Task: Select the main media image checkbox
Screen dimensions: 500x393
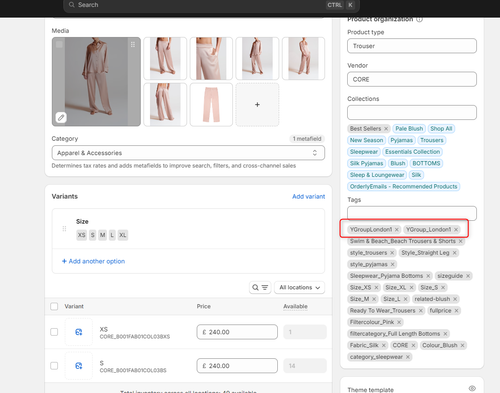Action: pyautogui.click(x=59, y=44)
